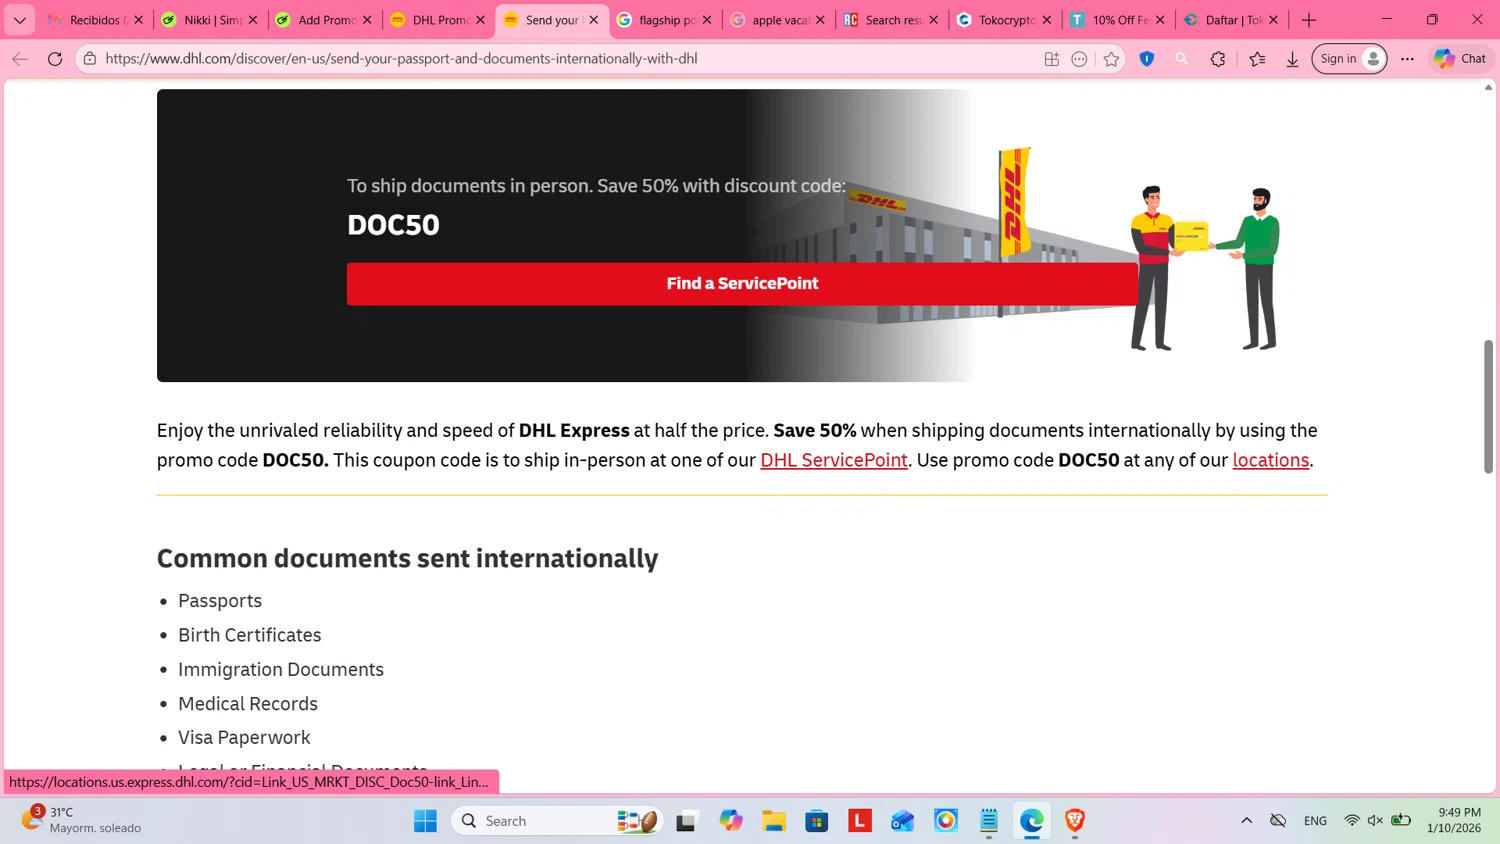Screen dimensions: 1500x844
Task: Click 'Common documents sent internationally' heading
Action: point(407,558)
